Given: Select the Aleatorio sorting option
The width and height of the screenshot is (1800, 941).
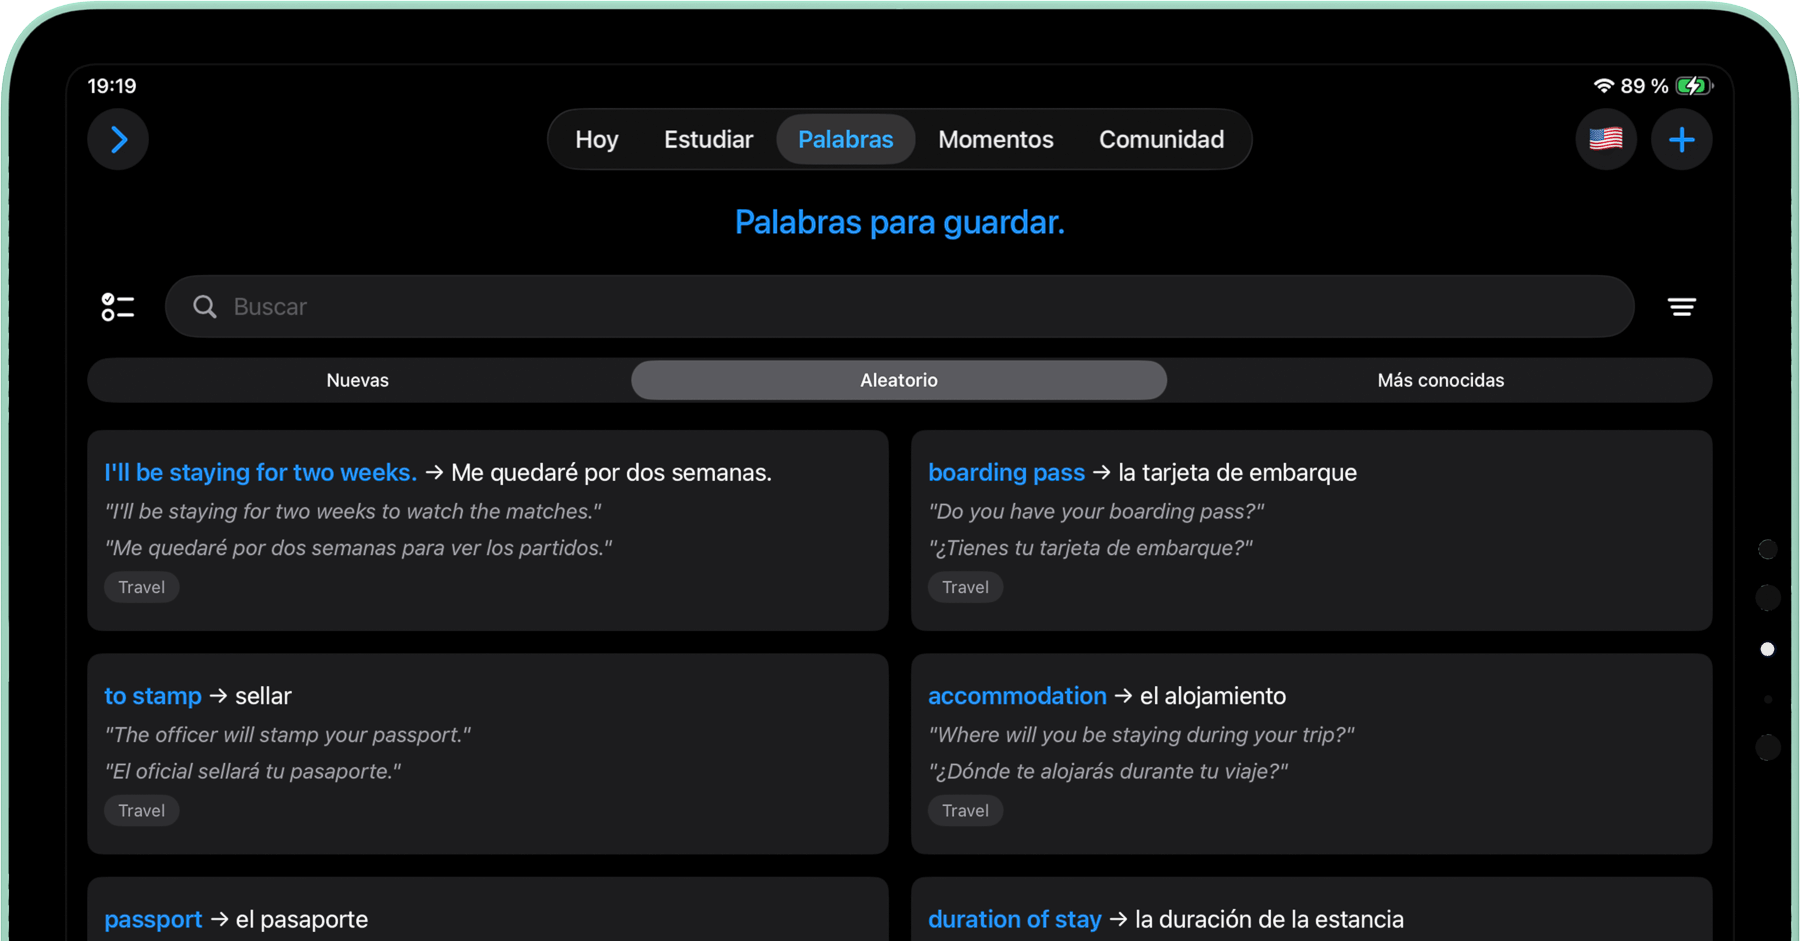Looking at the screenshot, I should coord(898,380).
